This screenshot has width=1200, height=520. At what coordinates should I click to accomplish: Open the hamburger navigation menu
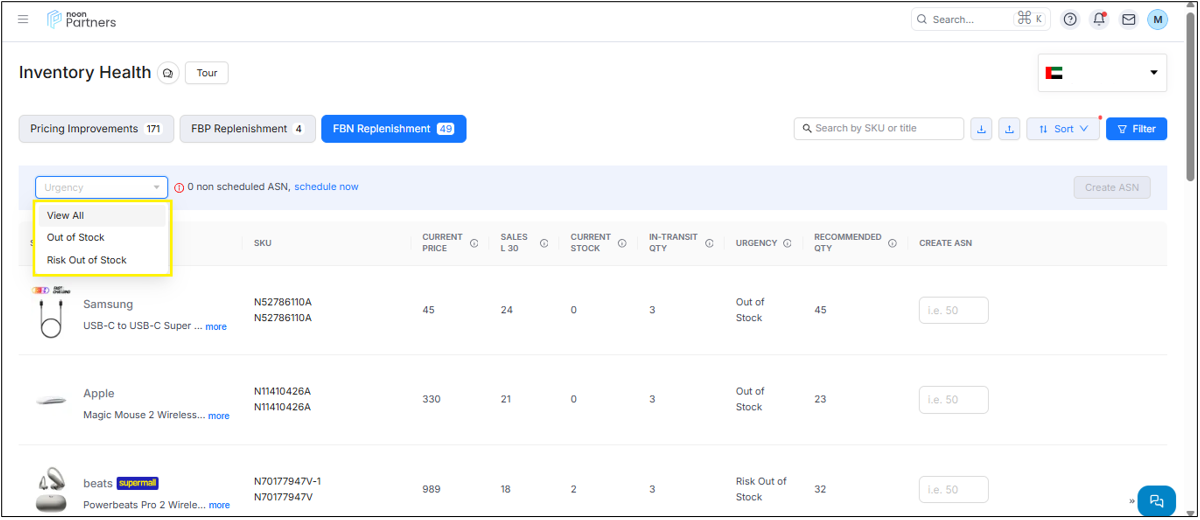pos(23,19)
